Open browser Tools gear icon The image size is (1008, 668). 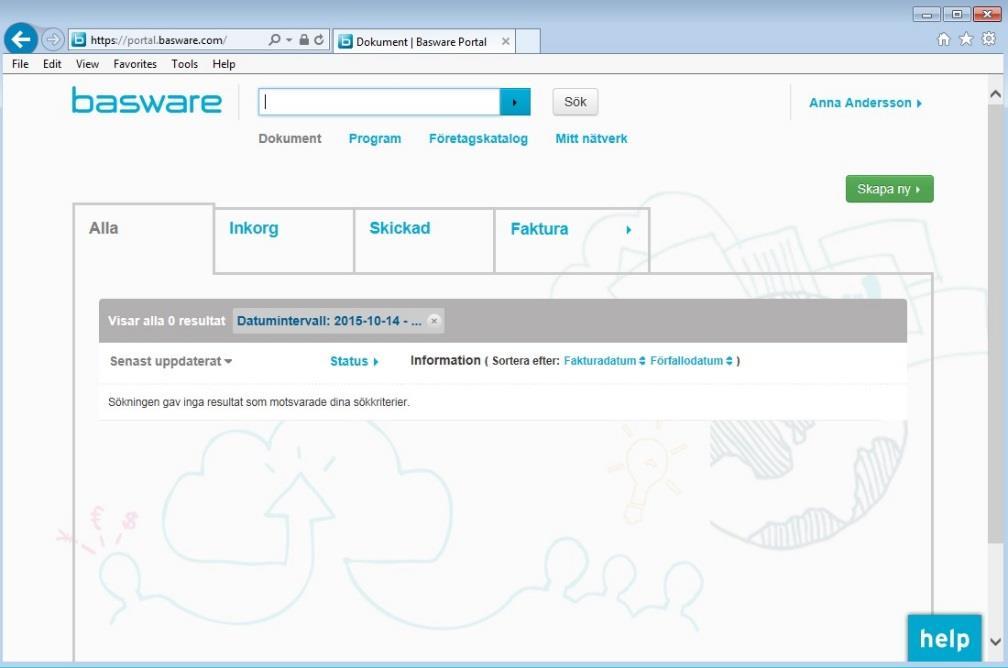point(989,39)
